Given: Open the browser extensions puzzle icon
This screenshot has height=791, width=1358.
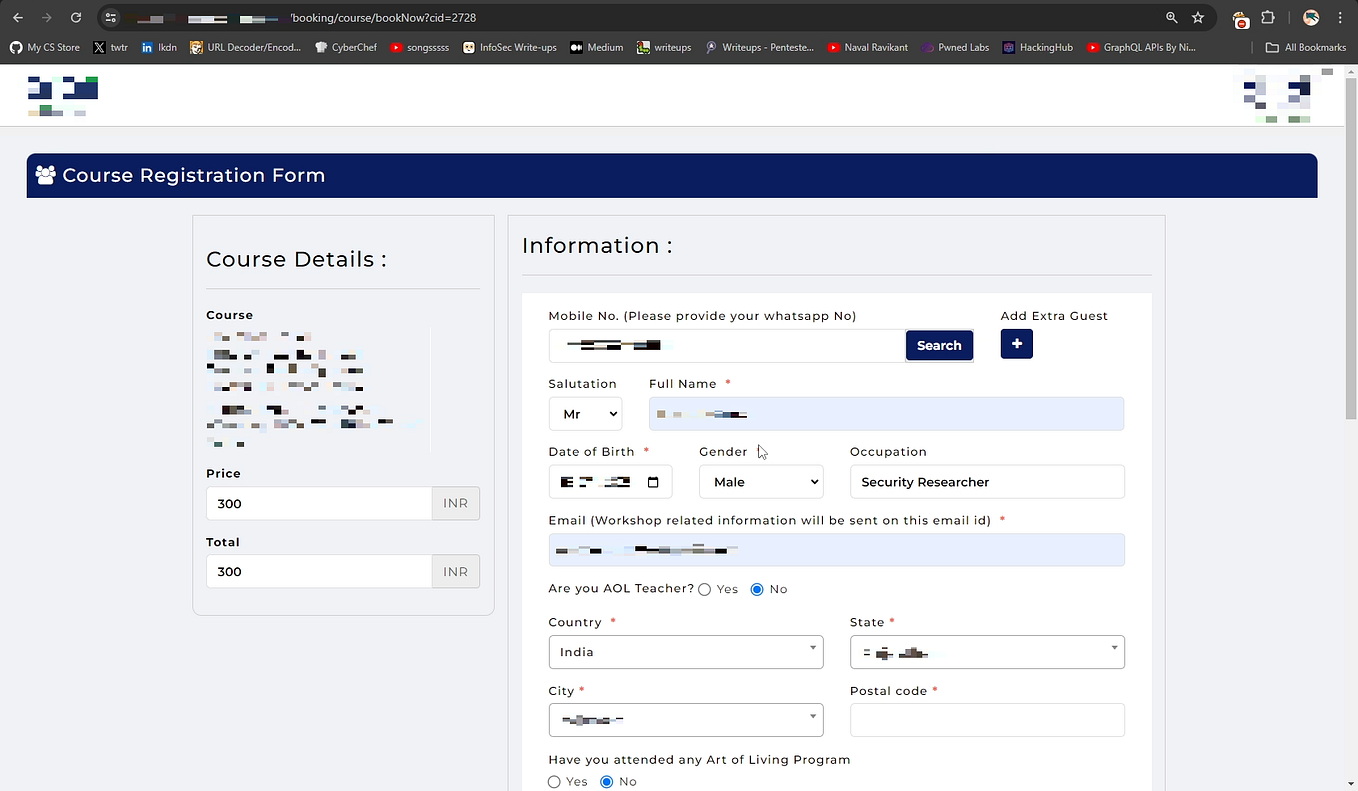Looking at the screenshot, I should [x=1268, y=17].
